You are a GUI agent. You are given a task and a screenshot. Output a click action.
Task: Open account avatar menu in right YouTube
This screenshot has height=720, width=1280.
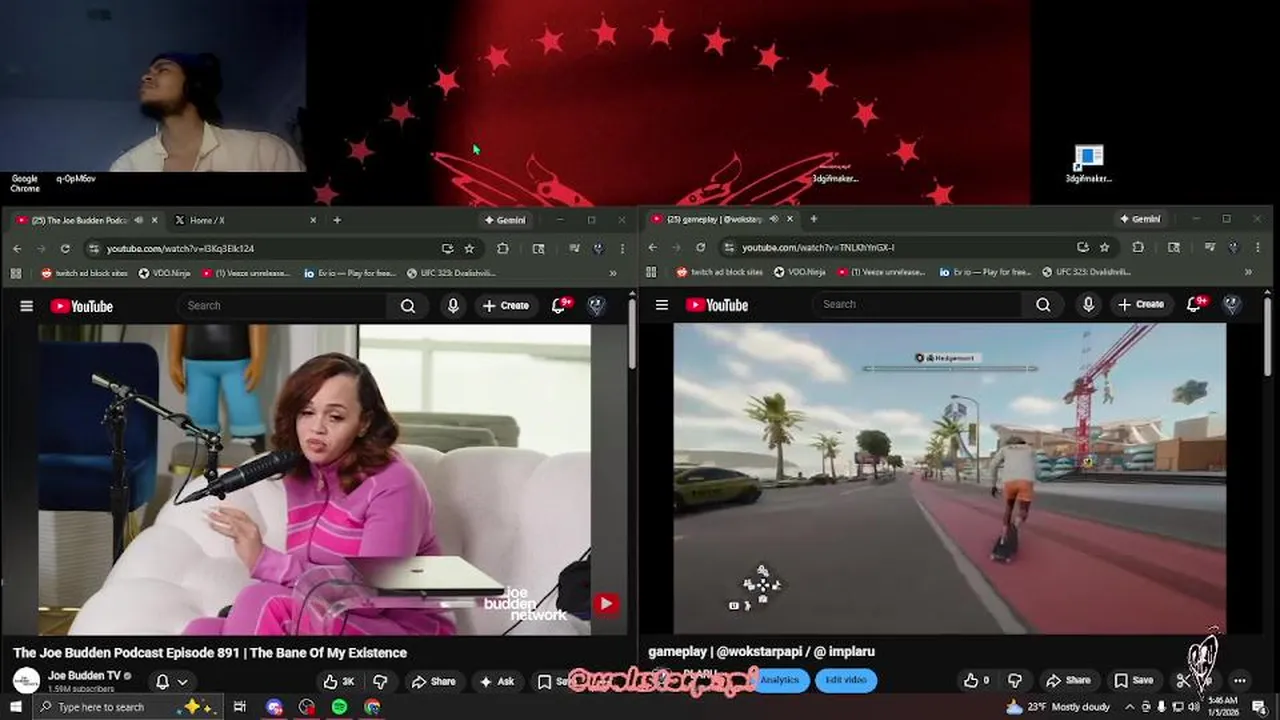coord(1231,304)
